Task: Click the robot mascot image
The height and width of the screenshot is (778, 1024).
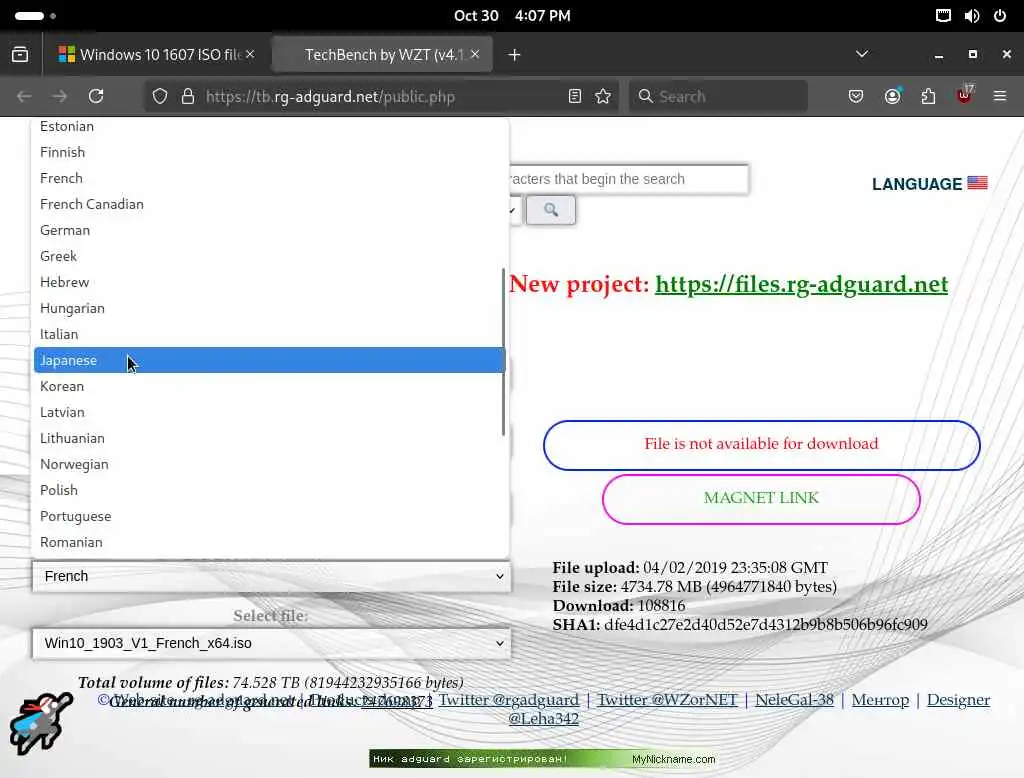Action: point(40,723)
